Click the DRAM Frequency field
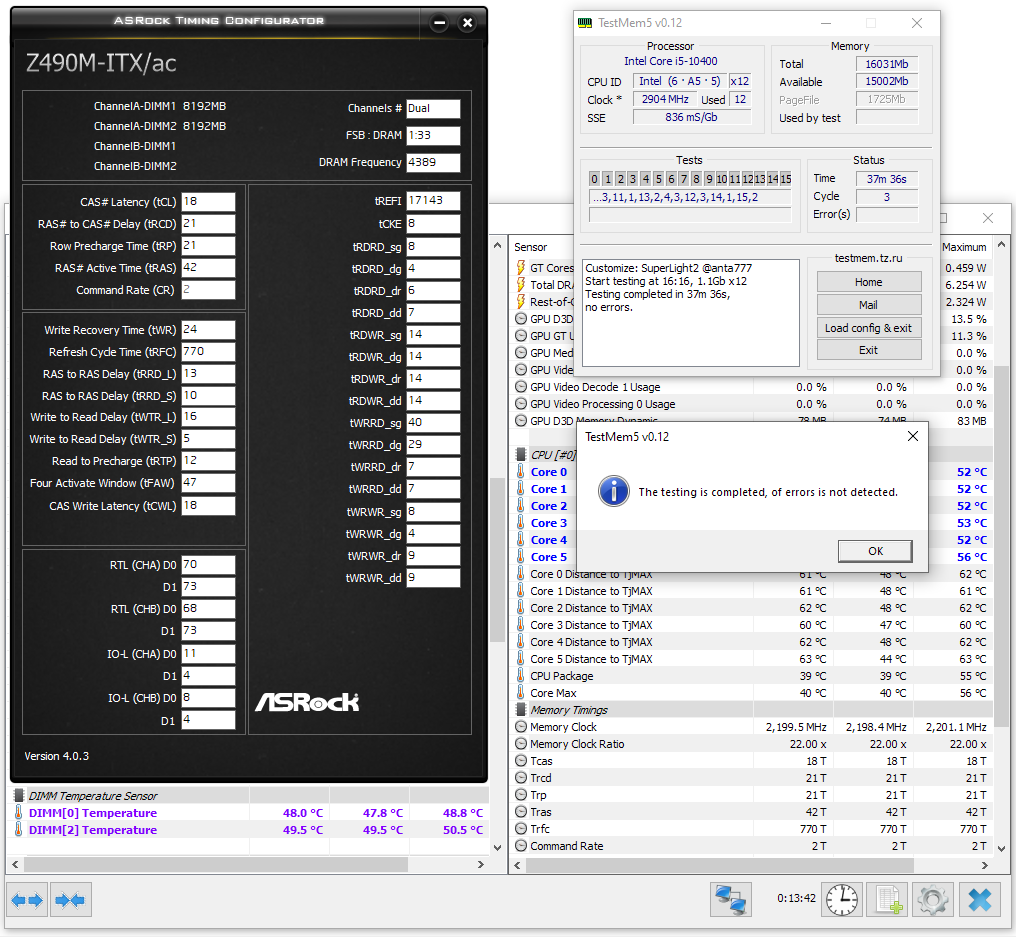Viewport: 1016px width, 937px height. [433, 162]
